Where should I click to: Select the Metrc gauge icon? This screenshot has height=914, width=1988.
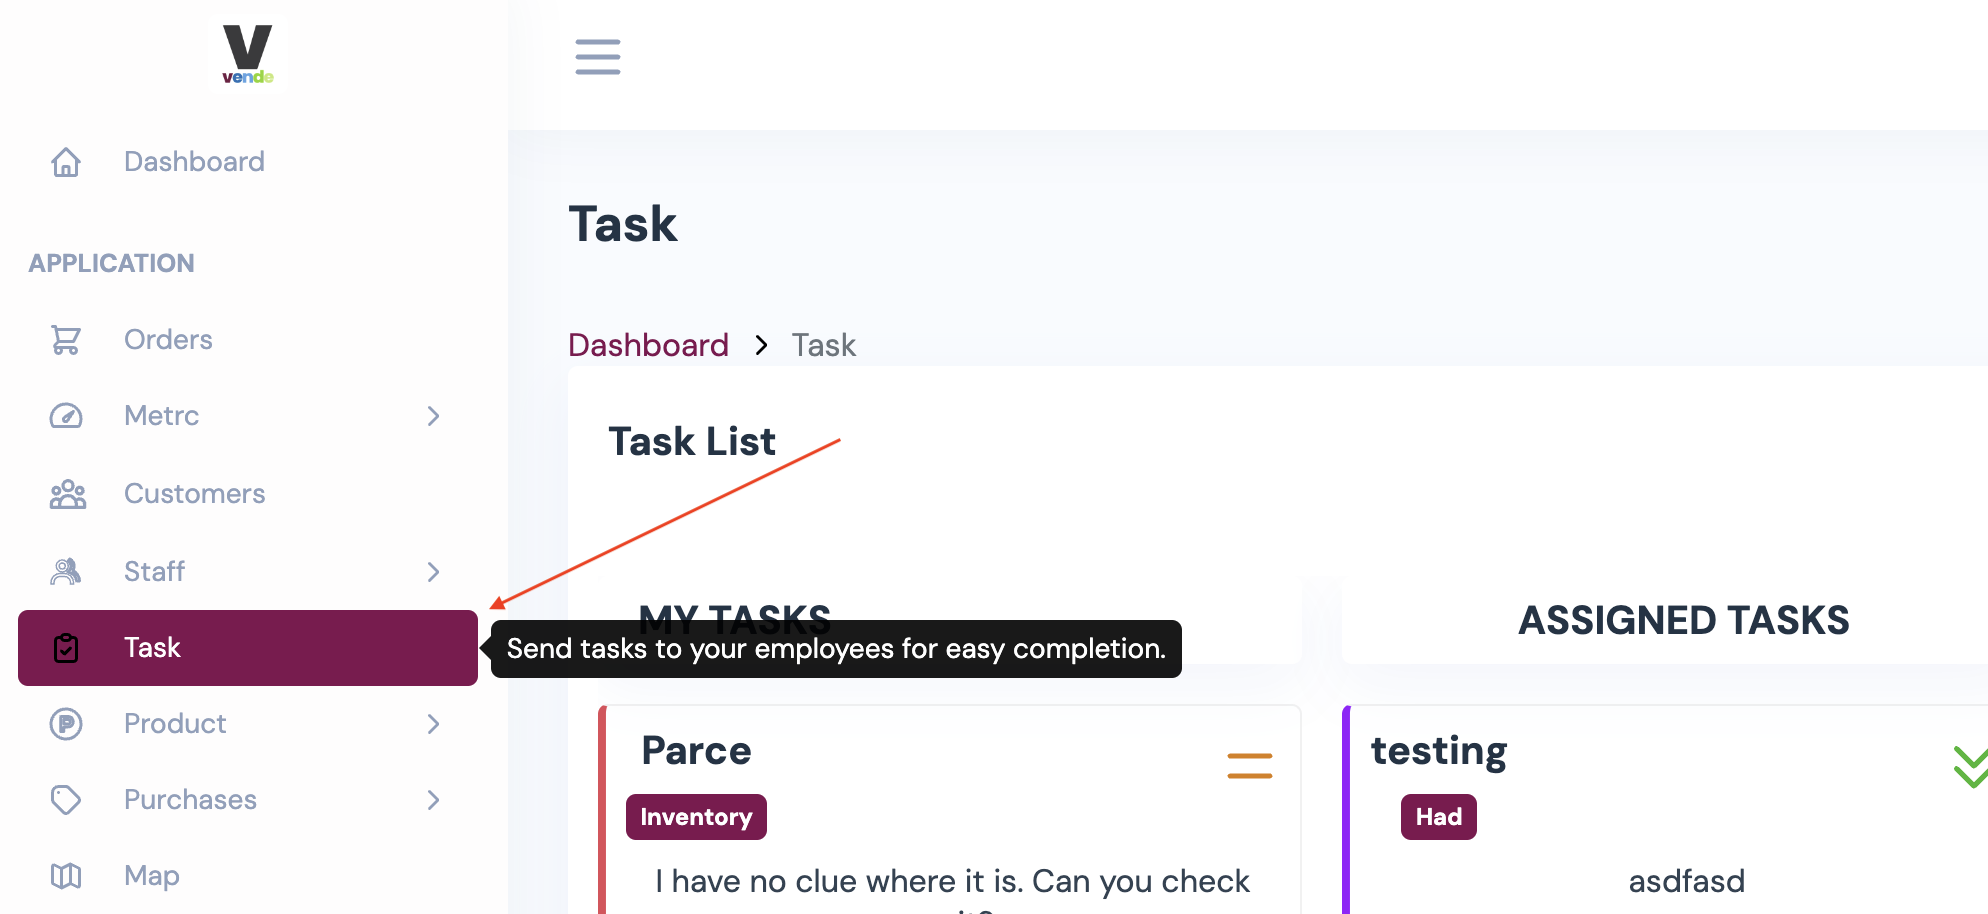[66, 416]
